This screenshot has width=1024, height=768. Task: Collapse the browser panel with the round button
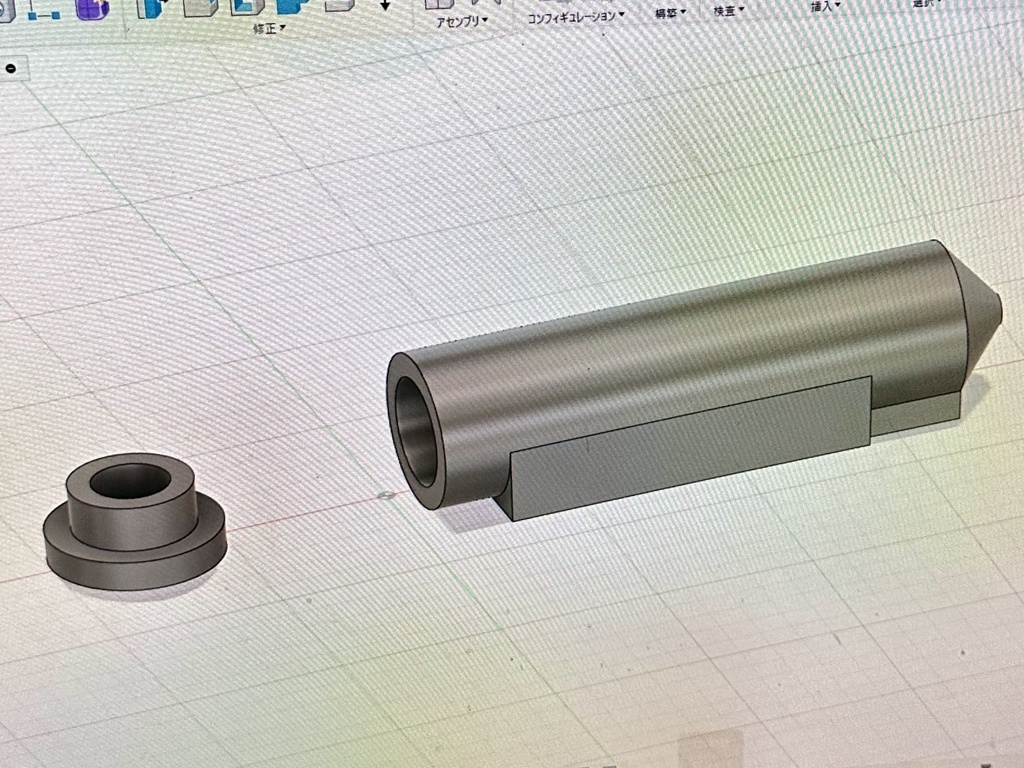pos(11,69)
